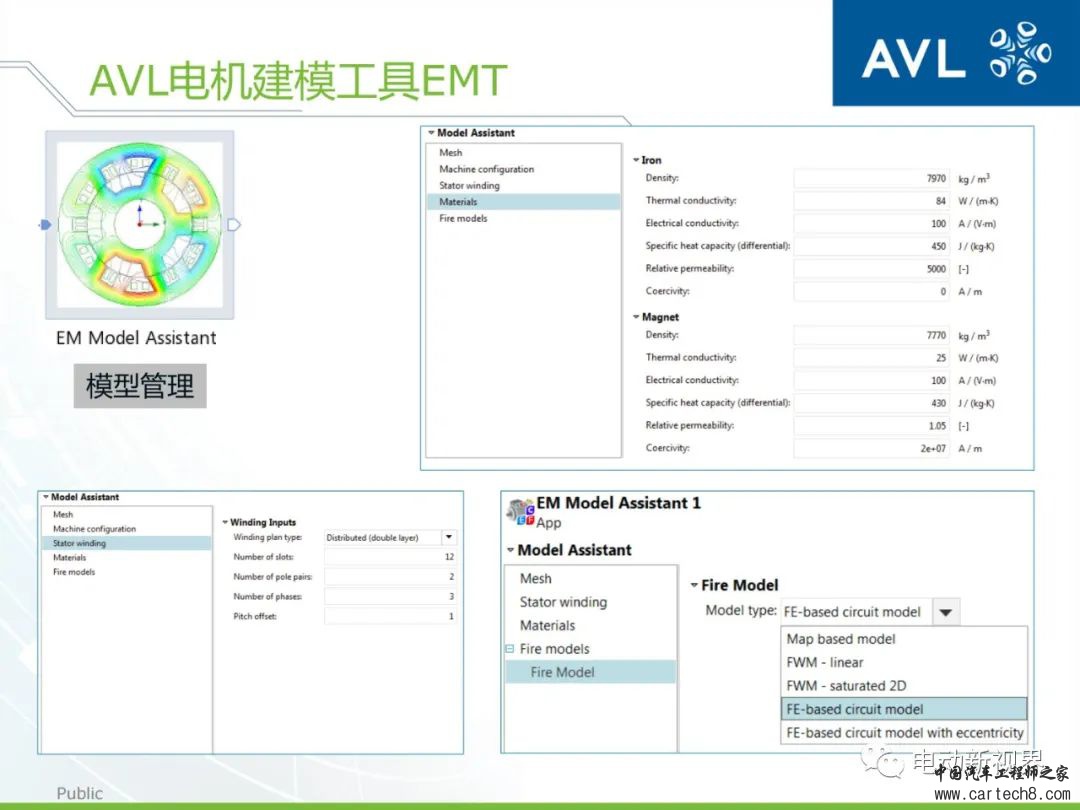Select Materials in EM Model Assistant 1 list
The height and width of the screenshot is (810, 1080).
coord(548,625)
